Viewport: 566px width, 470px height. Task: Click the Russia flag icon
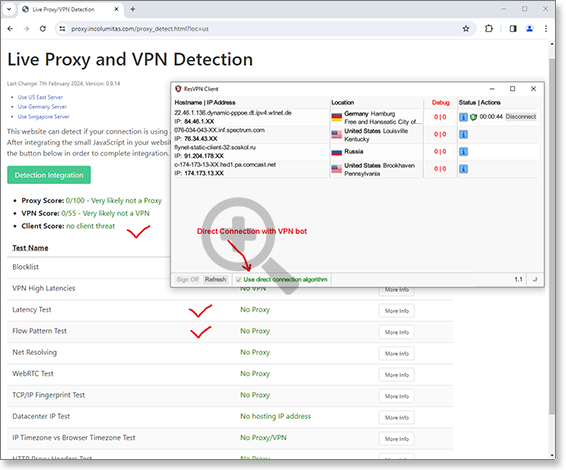[x=336, y=152]
